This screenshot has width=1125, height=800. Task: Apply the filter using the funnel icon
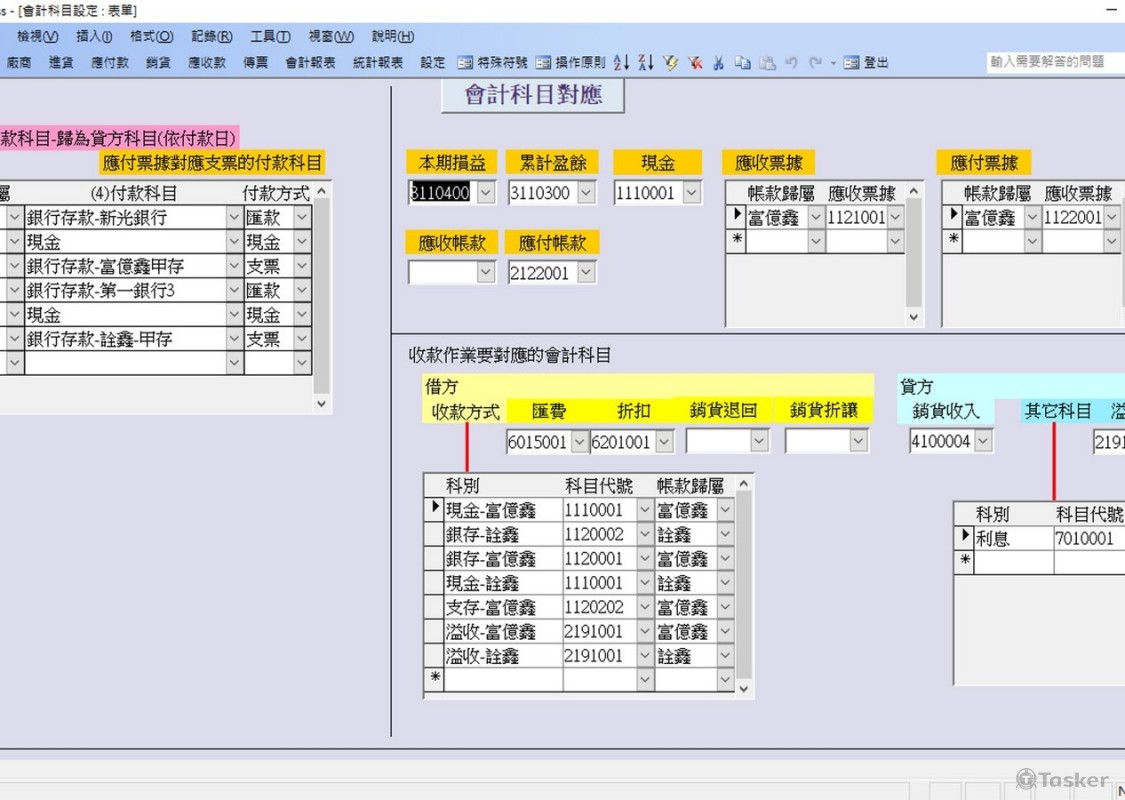click(668, 62)
